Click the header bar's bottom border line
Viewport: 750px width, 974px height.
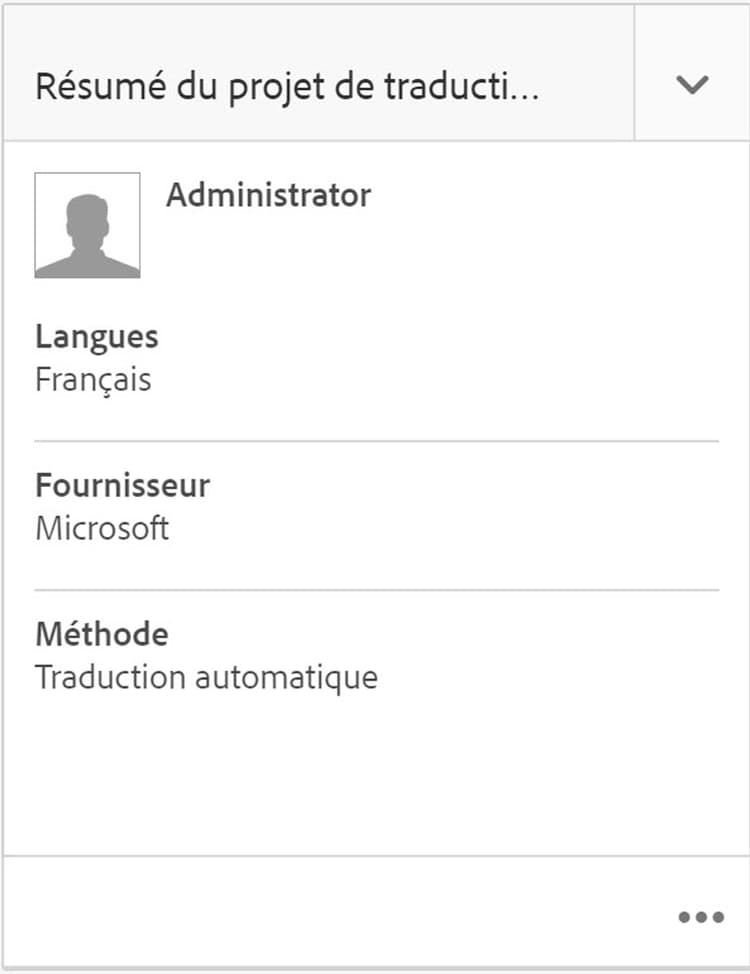pos(320,140)
